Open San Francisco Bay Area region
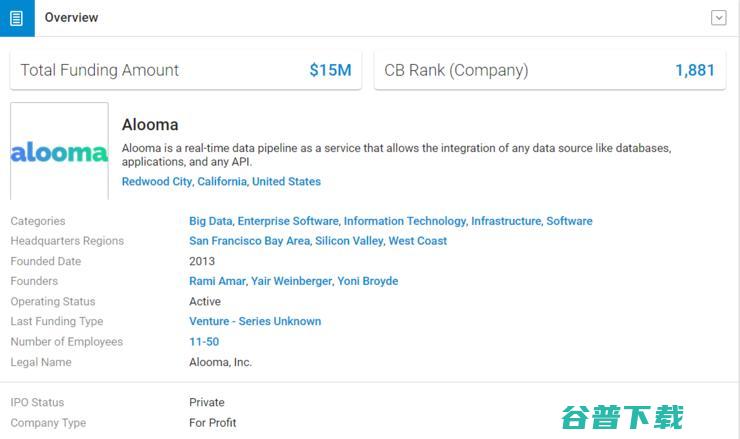The image size is (740, 439). pos(250,241)
